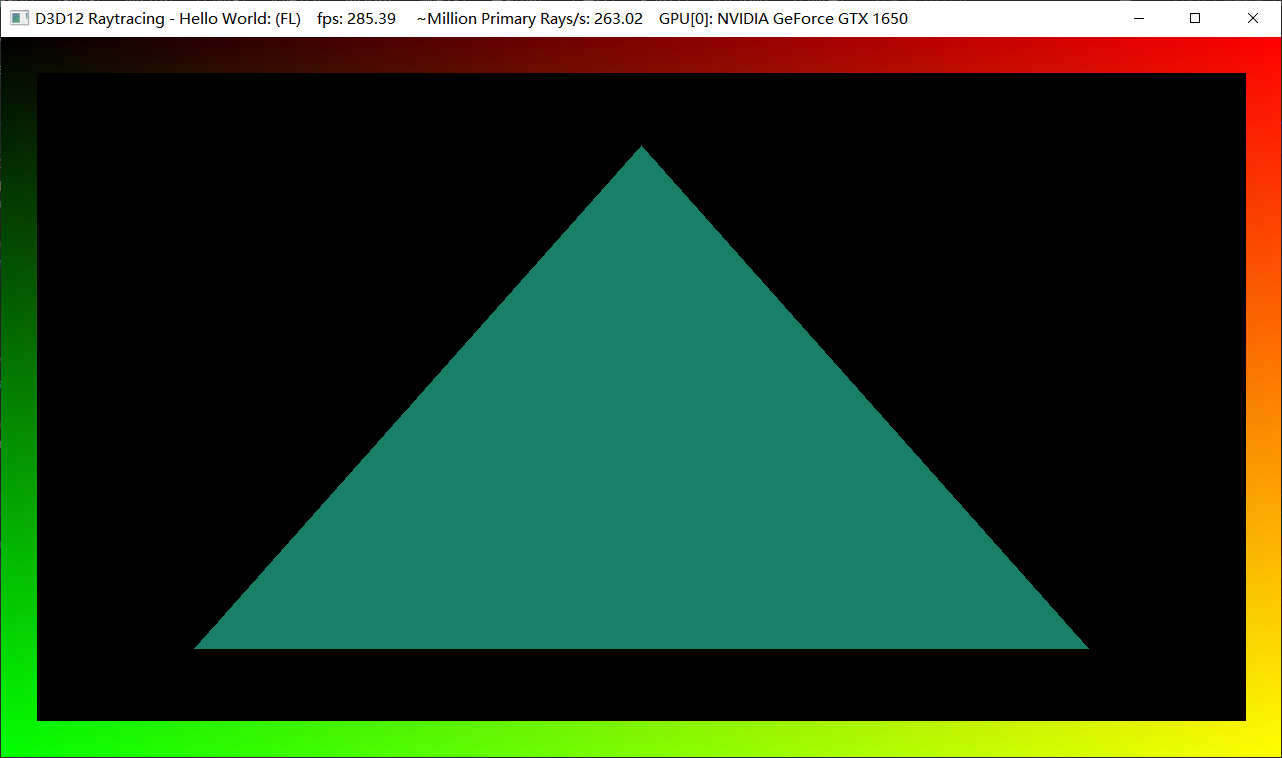Click the "fps: 285.39" readout in the title
The image size is (1282, 758).
point(356,19)
